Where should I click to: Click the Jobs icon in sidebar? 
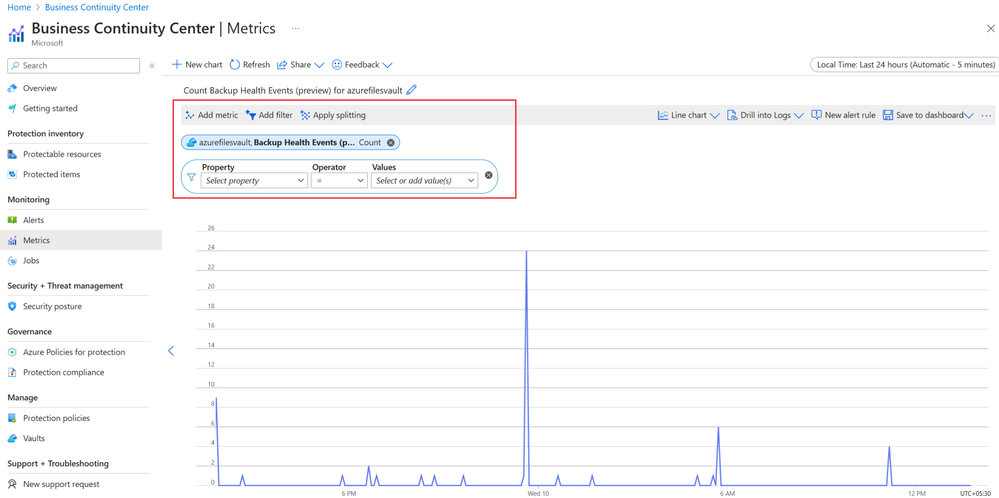12,260
